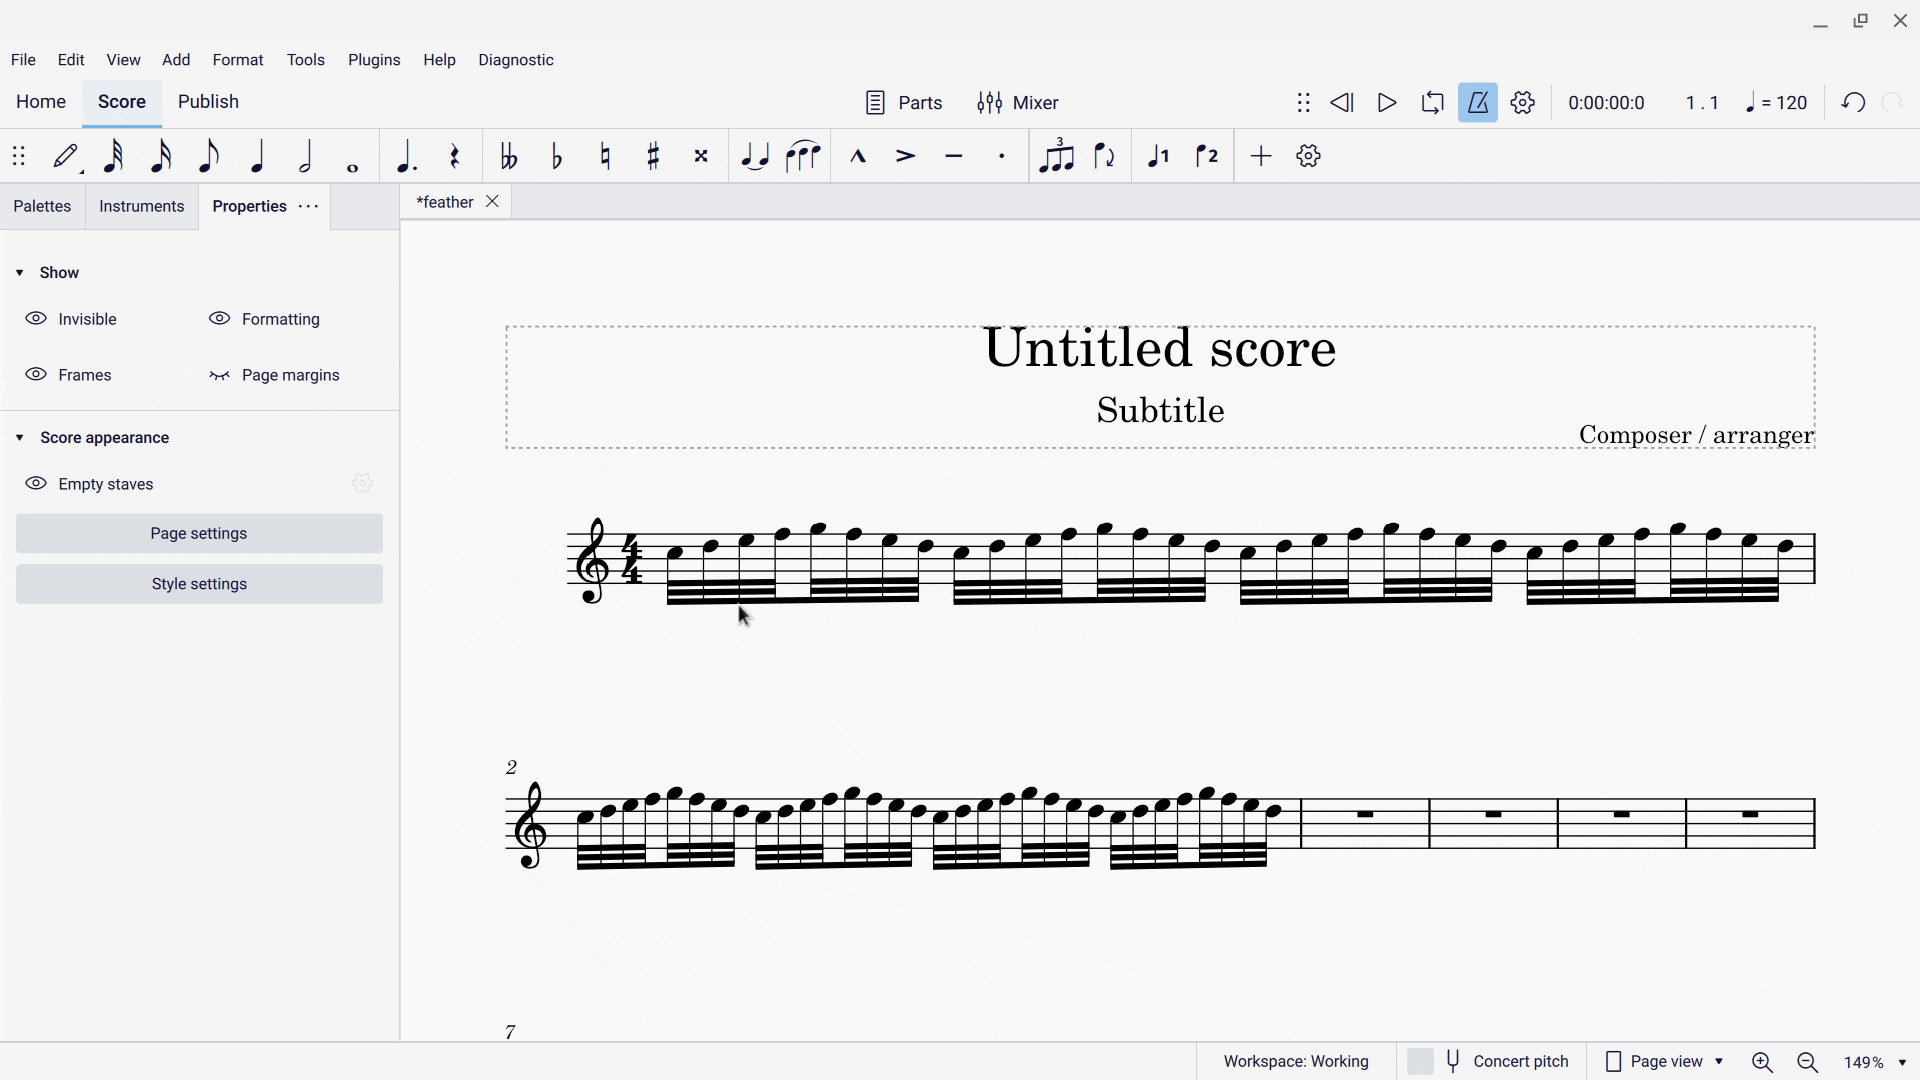Image resolution: width=1920 pixels, height=1080 pixels.
Task: Click the tuplet icon in note toolbar
Action: [1056, 157]
